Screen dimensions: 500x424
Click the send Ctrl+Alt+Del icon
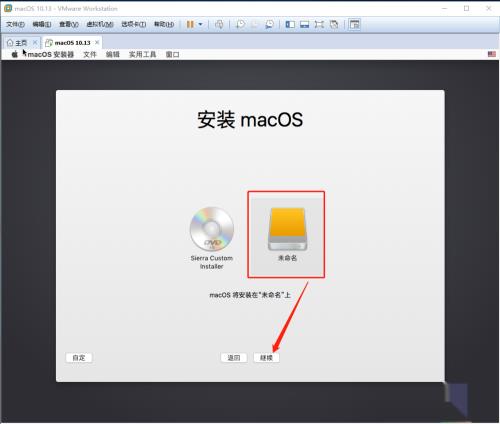tap(219, 24)
